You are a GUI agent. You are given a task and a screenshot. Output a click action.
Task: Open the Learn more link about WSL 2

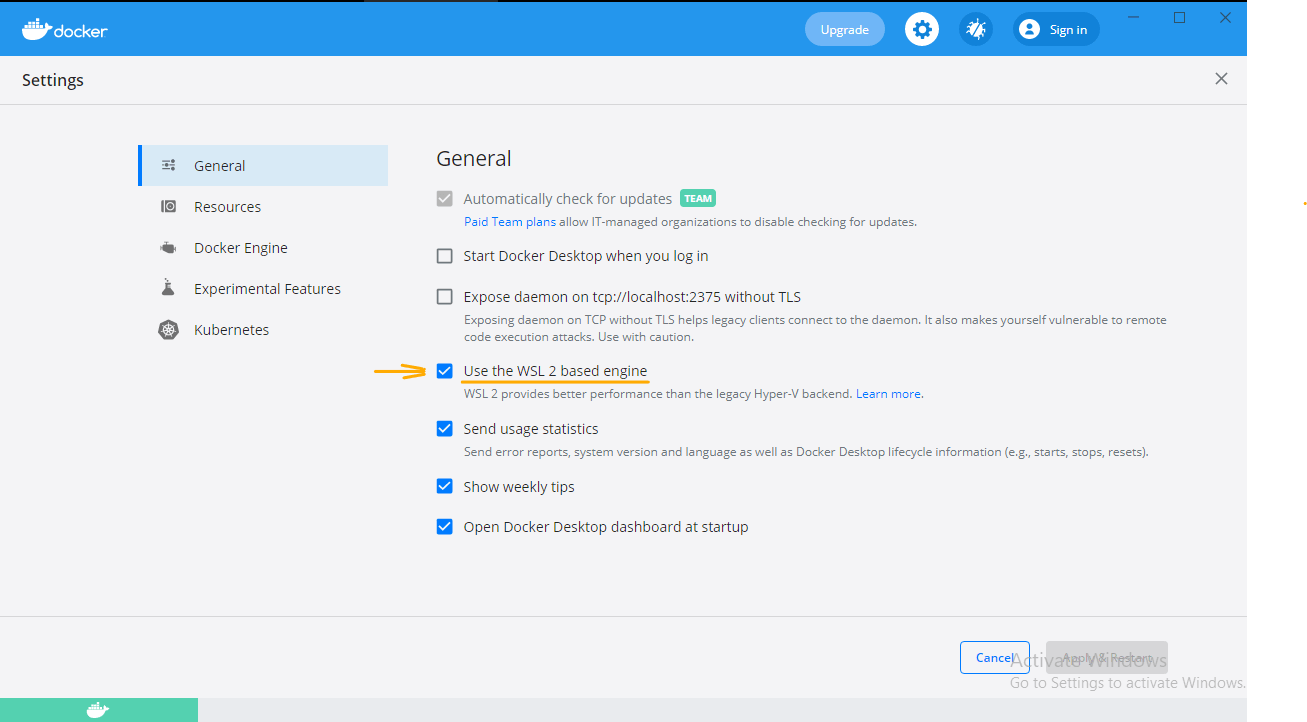tap(888, 394)
